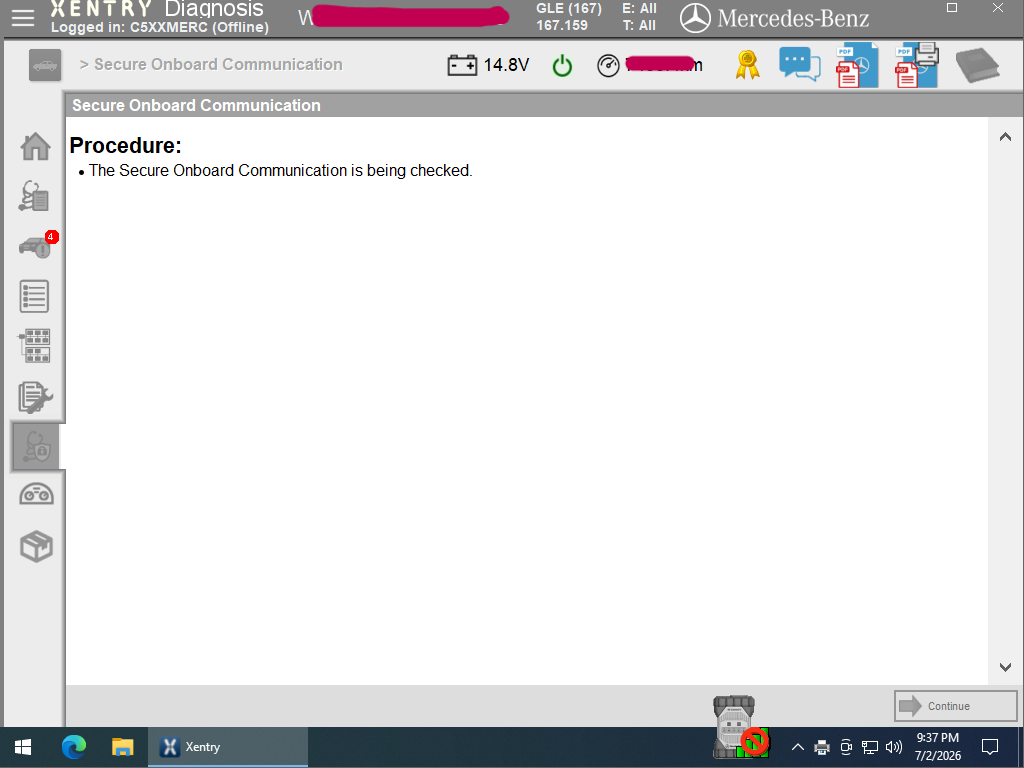Click the Secure Onboard Communication breadcrumb

coord(218,65)
